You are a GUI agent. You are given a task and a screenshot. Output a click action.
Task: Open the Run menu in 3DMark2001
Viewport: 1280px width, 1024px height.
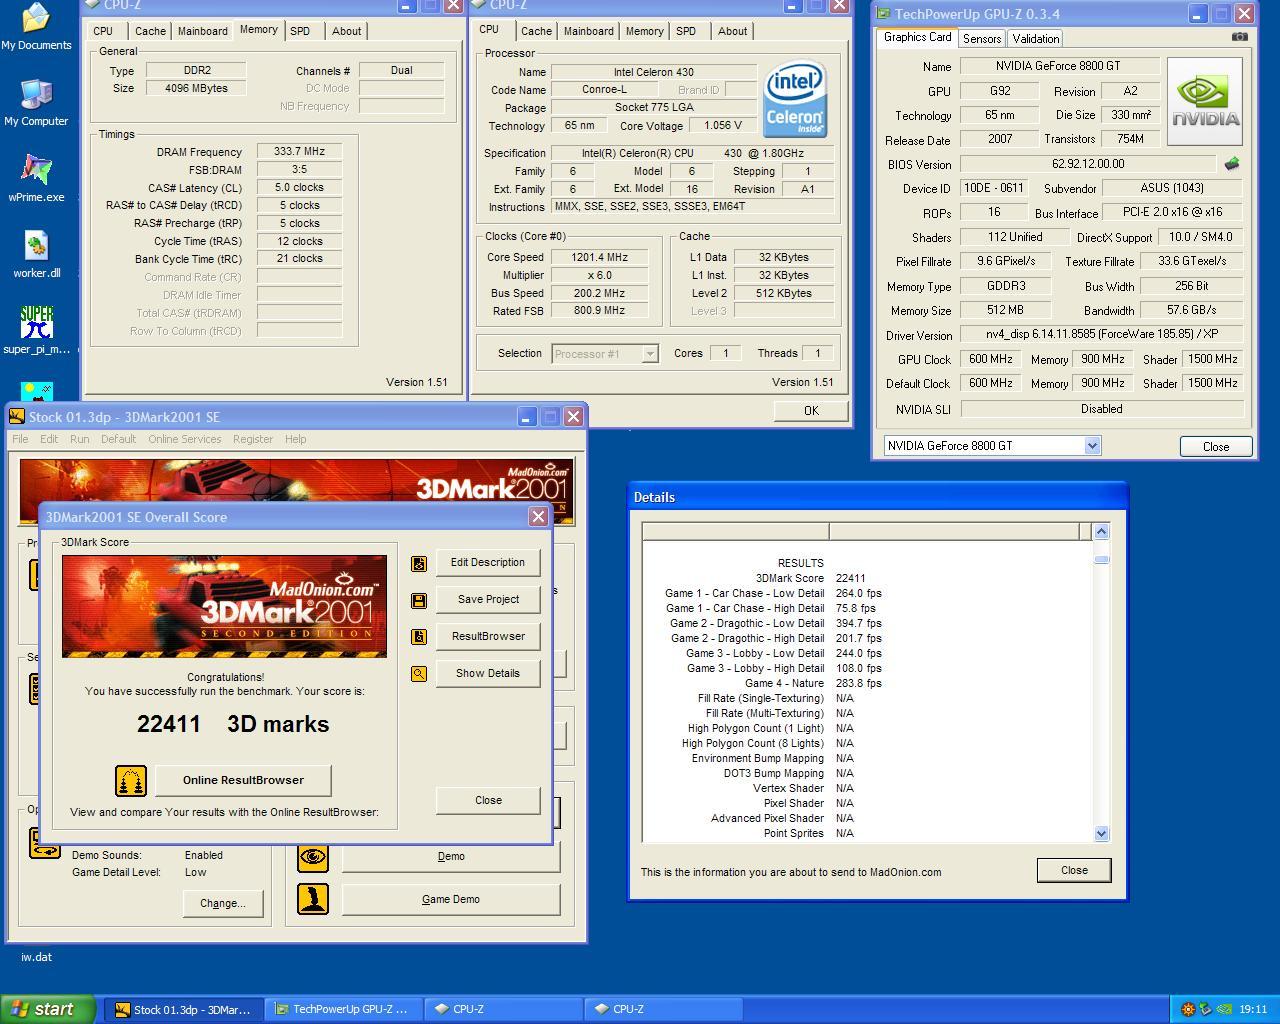[x=79, y=439]
